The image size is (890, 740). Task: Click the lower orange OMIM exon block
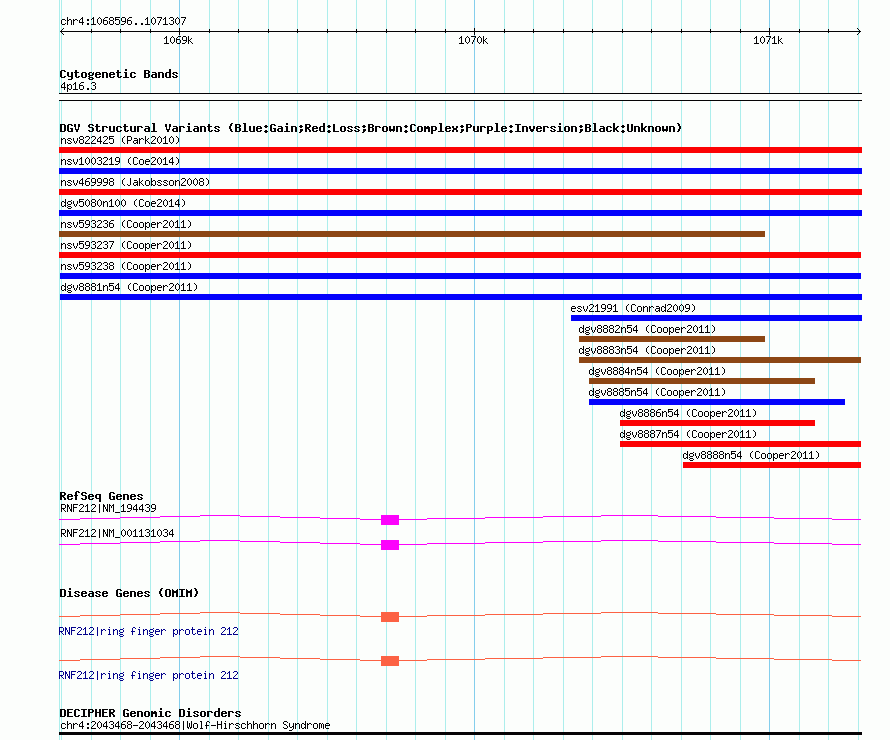click(x=390, y=661)
